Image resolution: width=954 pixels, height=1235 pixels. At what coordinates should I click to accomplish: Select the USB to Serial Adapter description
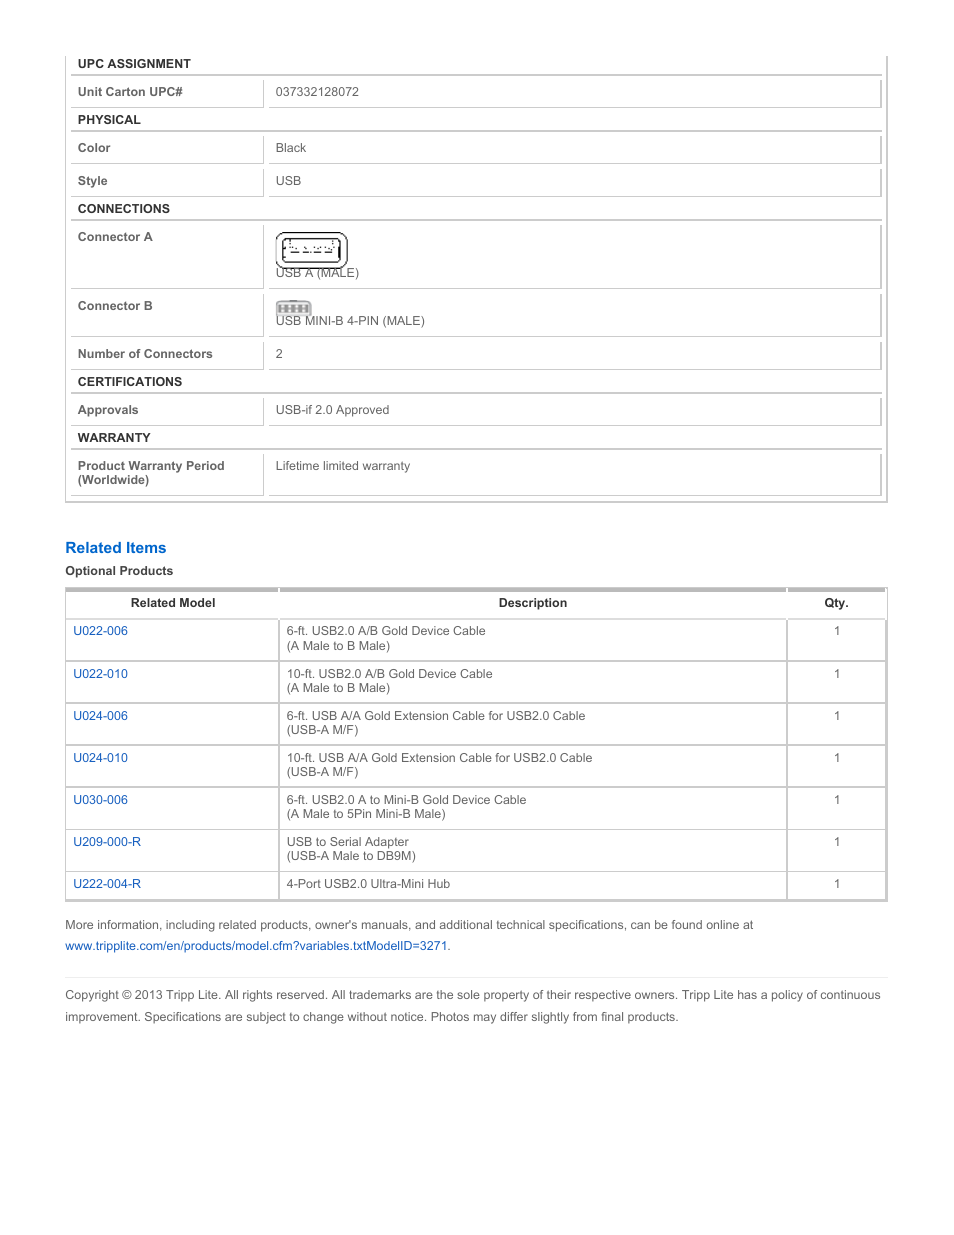tap(351, 849)
